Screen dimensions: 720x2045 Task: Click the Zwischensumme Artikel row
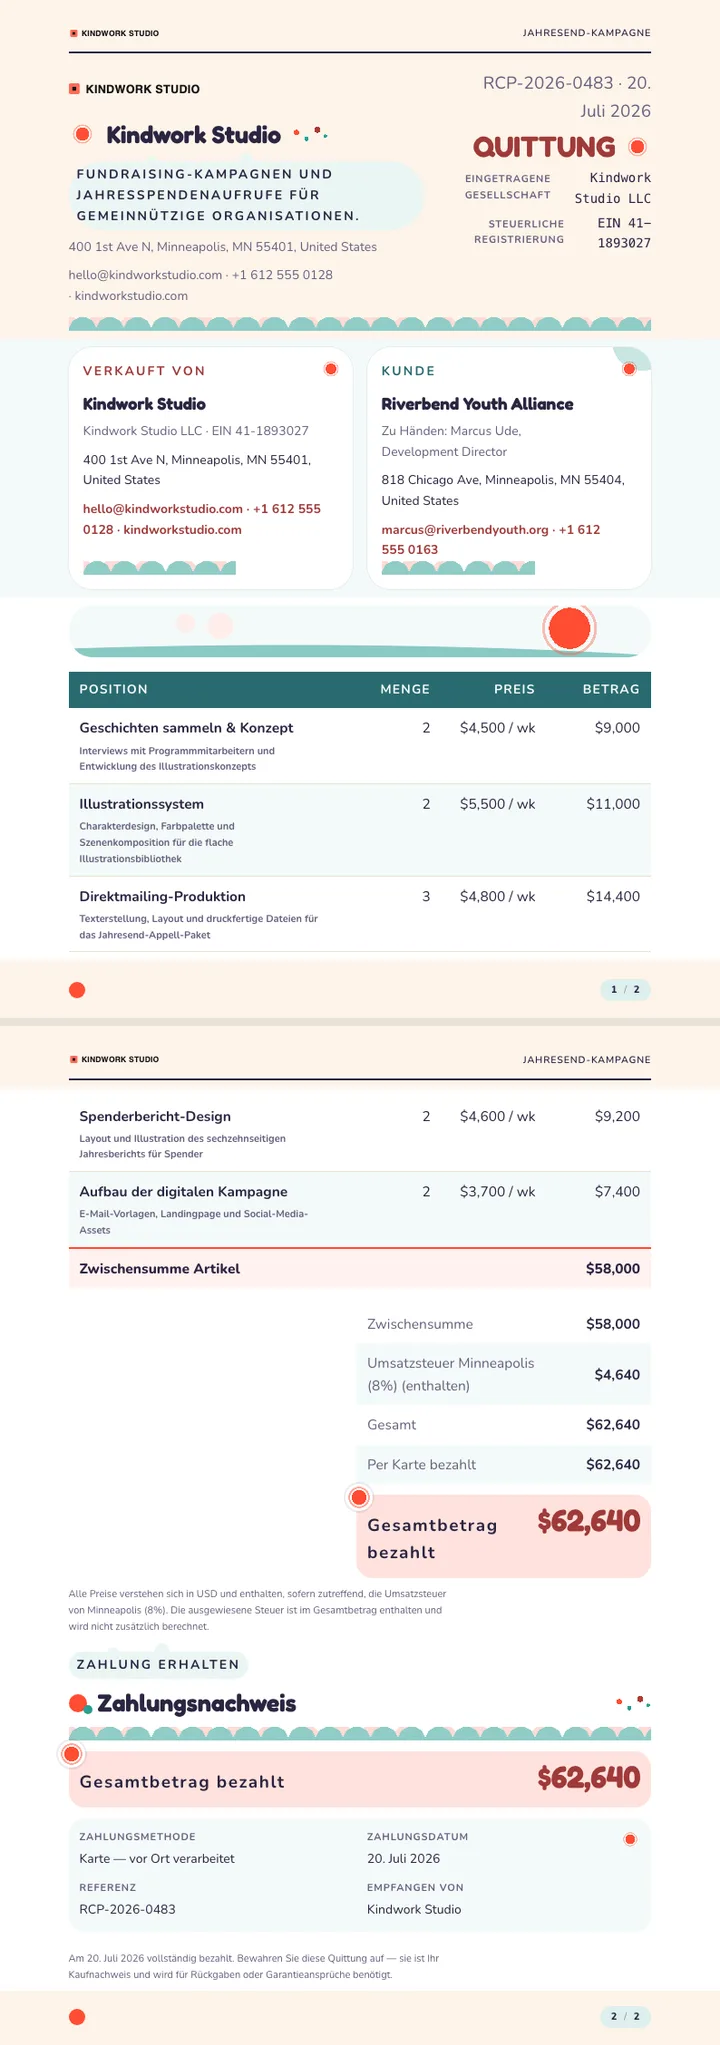(x=360, y=1268)
